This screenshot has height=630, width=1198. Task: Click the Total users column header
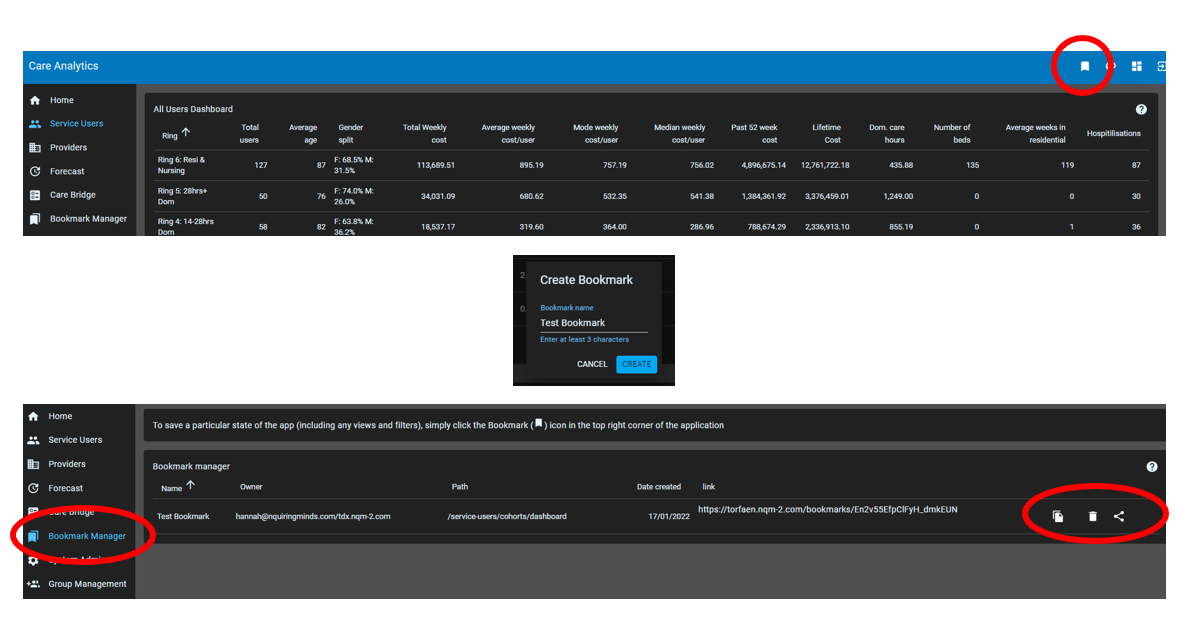(x=250, y=134)
